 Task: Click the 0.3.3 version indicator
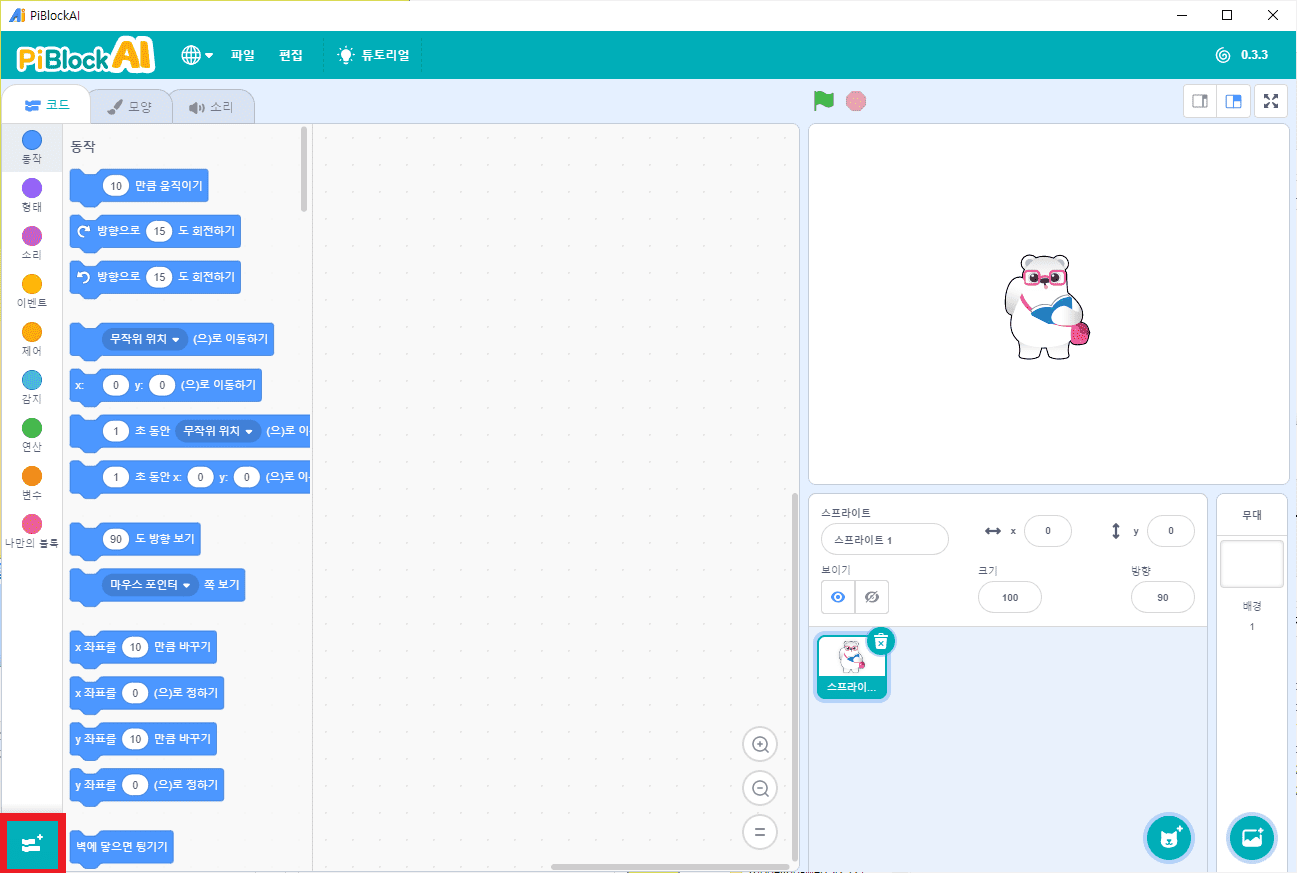1242,55
